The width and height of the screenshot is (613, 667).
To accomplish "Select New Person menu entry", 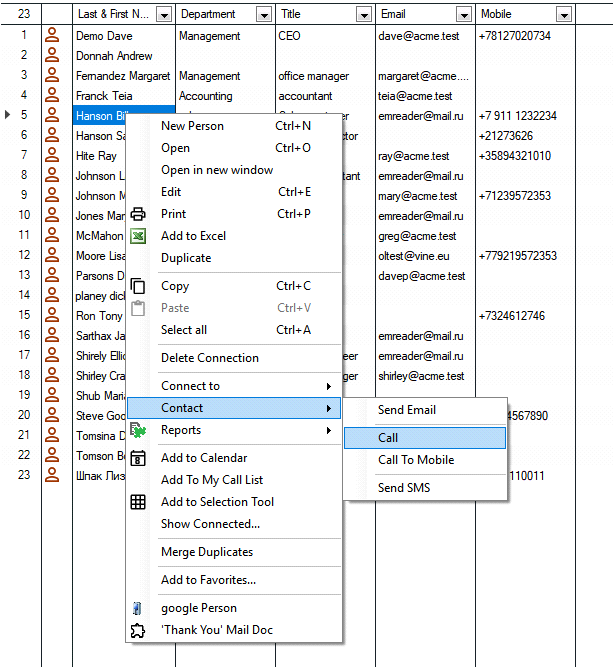I will coord(234,126).
